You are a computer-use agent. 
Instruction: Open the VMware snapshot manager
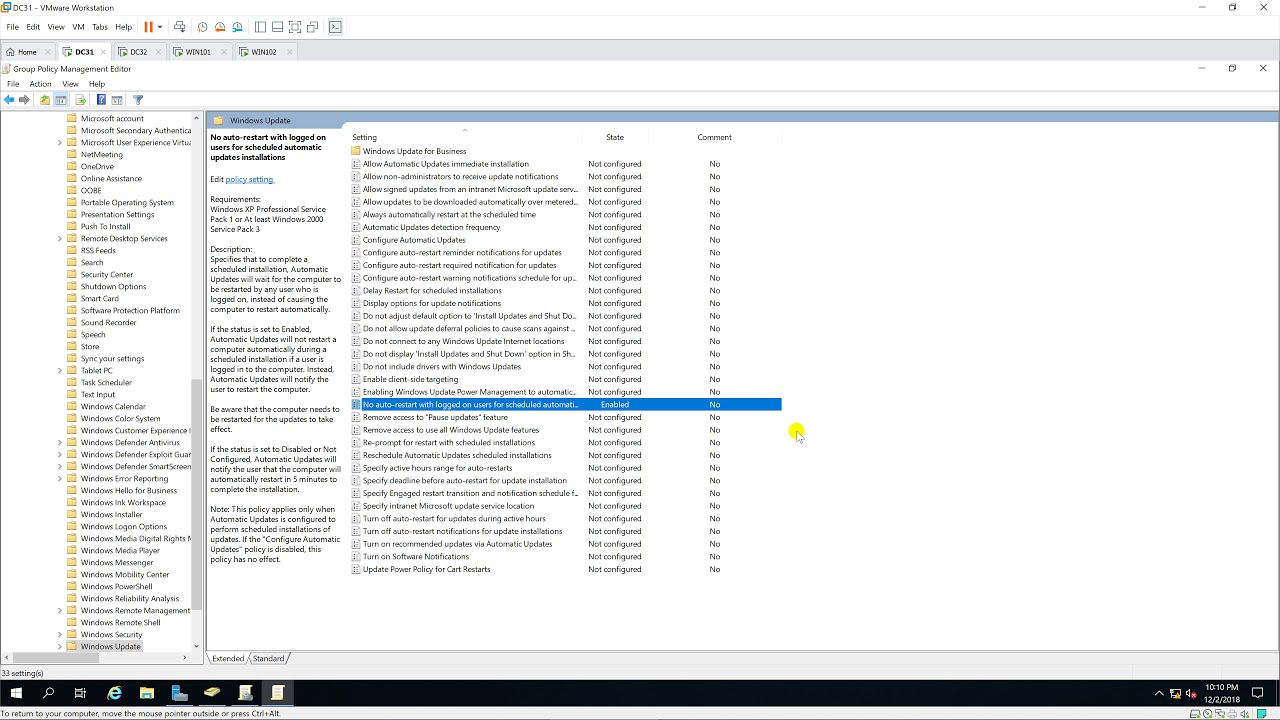(x=237, y=27)
